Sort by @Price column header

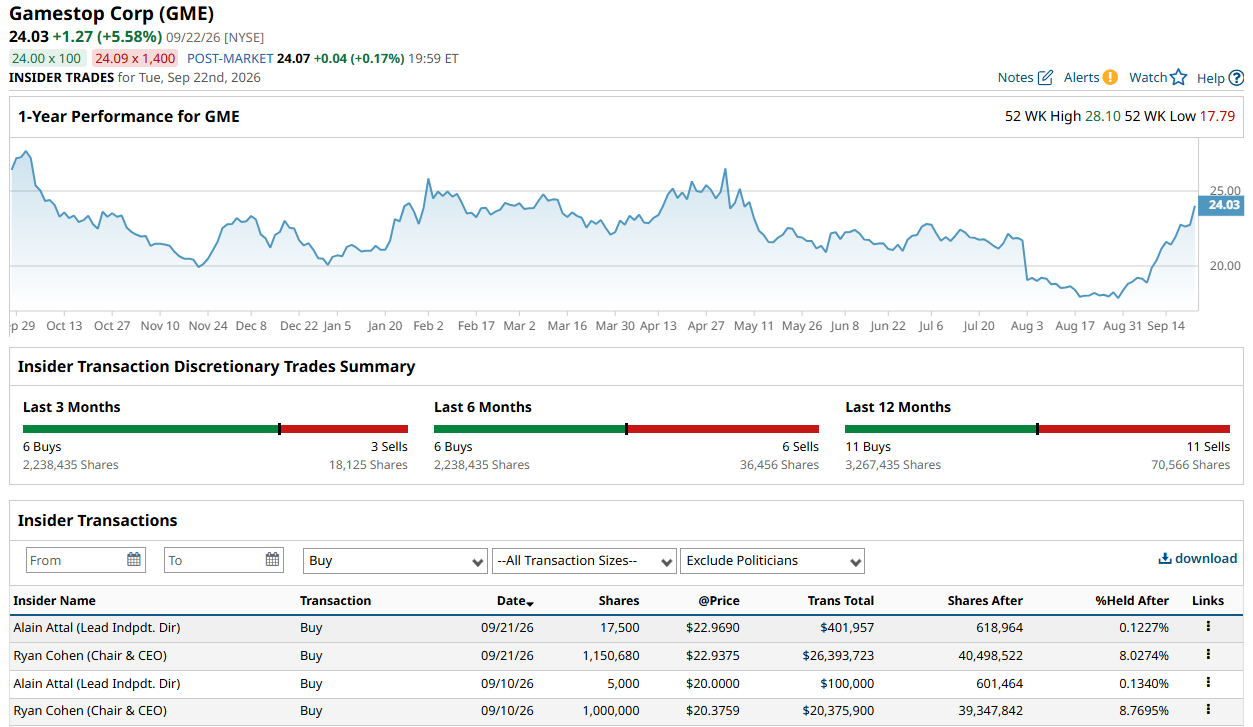pyautogui.click(x=719, y=601)
